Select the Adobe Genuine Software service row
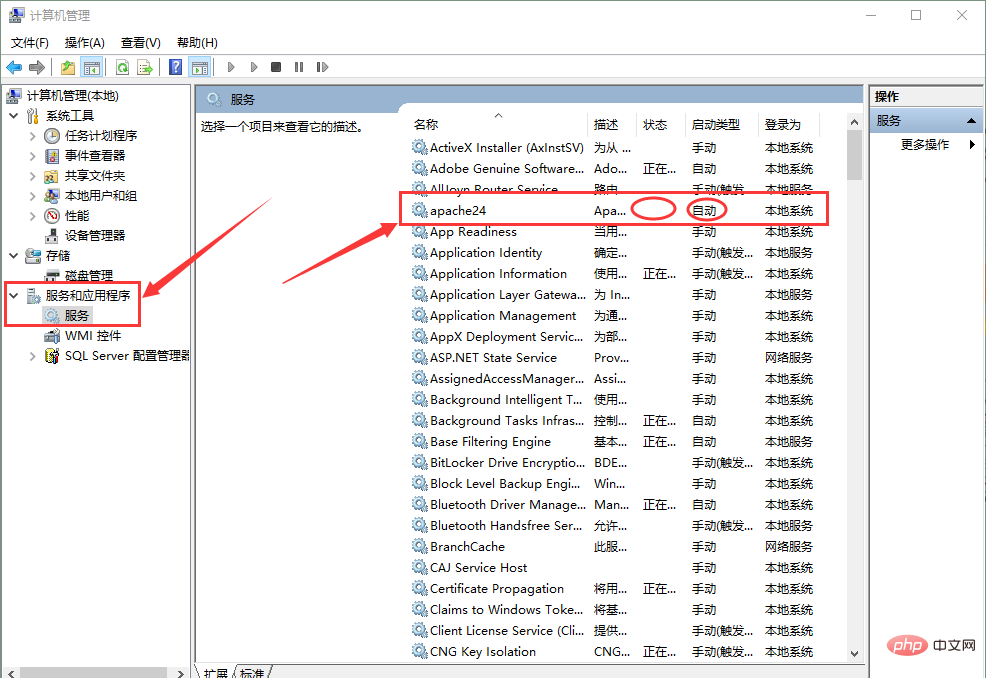 [x=613, y=169]
